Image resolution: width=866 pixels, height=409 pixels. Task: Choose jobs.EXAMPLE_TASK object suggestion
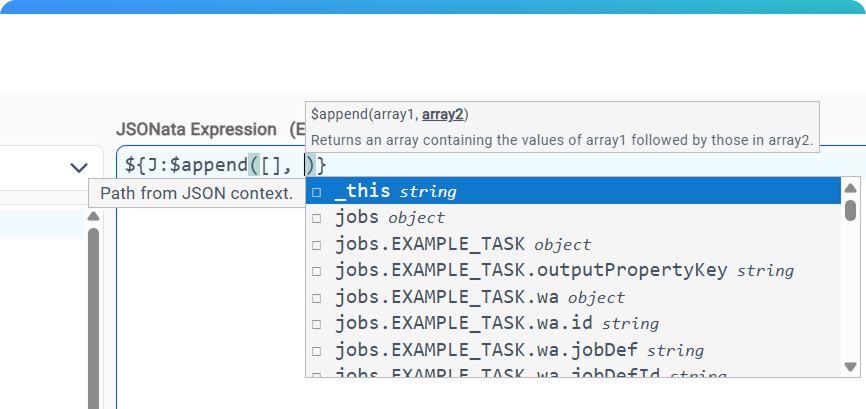tap(573, 245)
